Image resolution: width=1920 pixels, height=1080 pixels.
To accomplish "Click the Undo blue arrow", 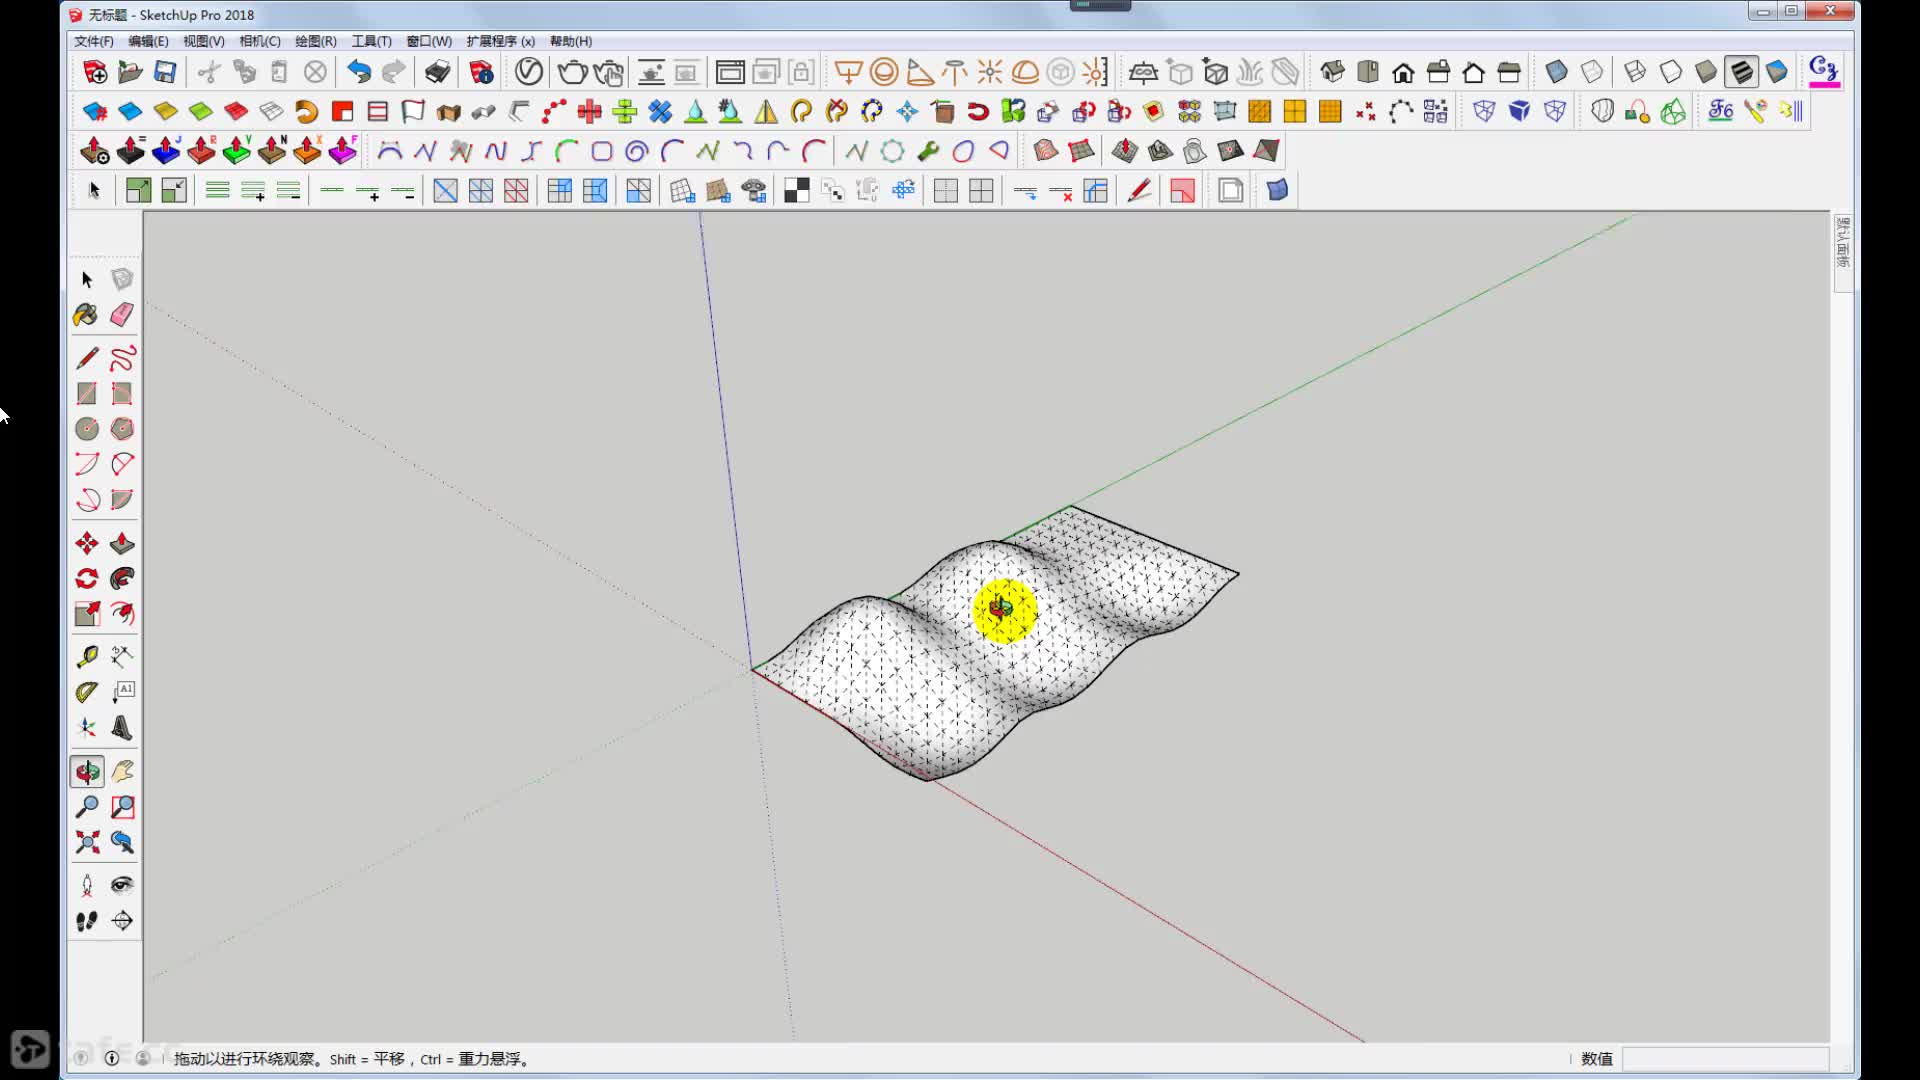I will (358, 72).
